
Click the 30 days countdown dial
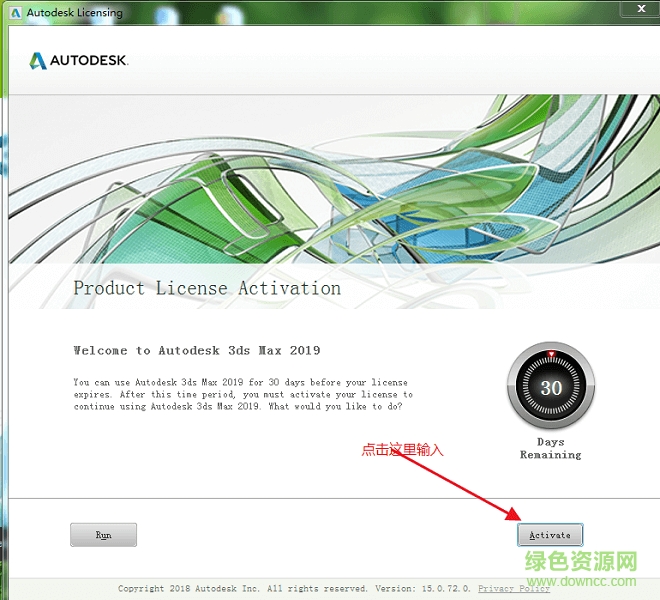[x=551, y=386]
